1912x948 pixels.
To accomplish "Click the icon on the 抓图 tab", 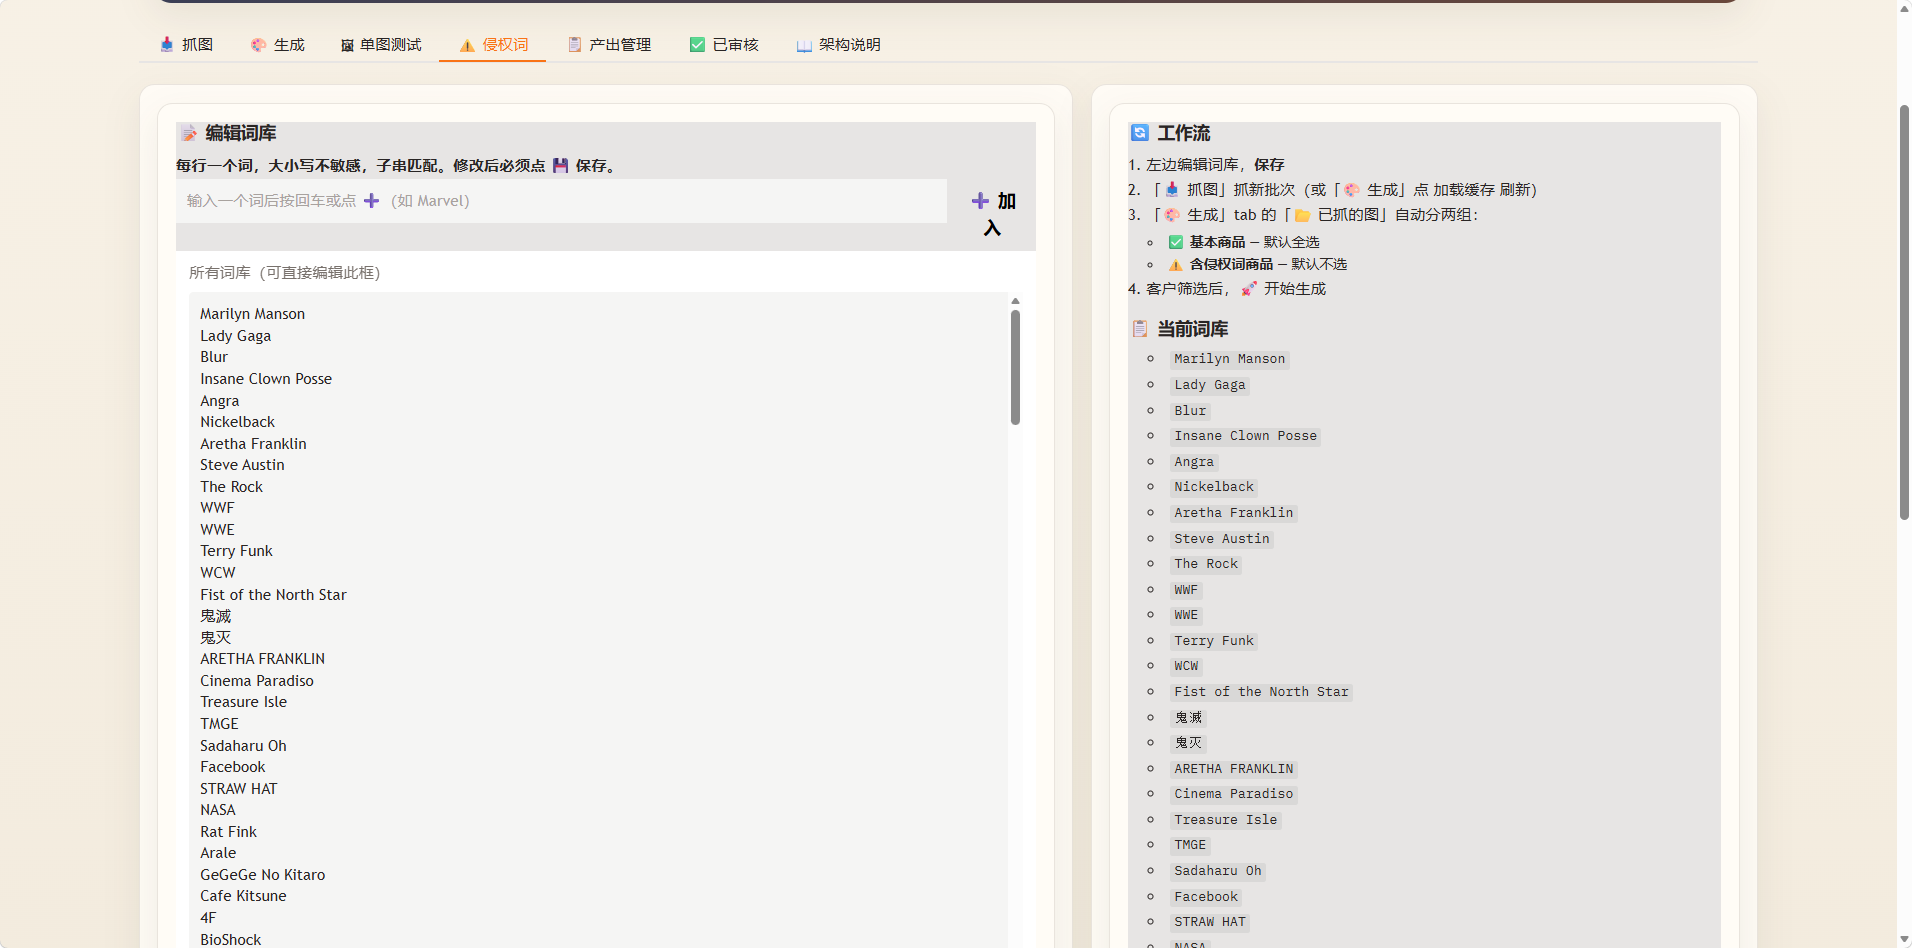I will [x=167, y=45].
